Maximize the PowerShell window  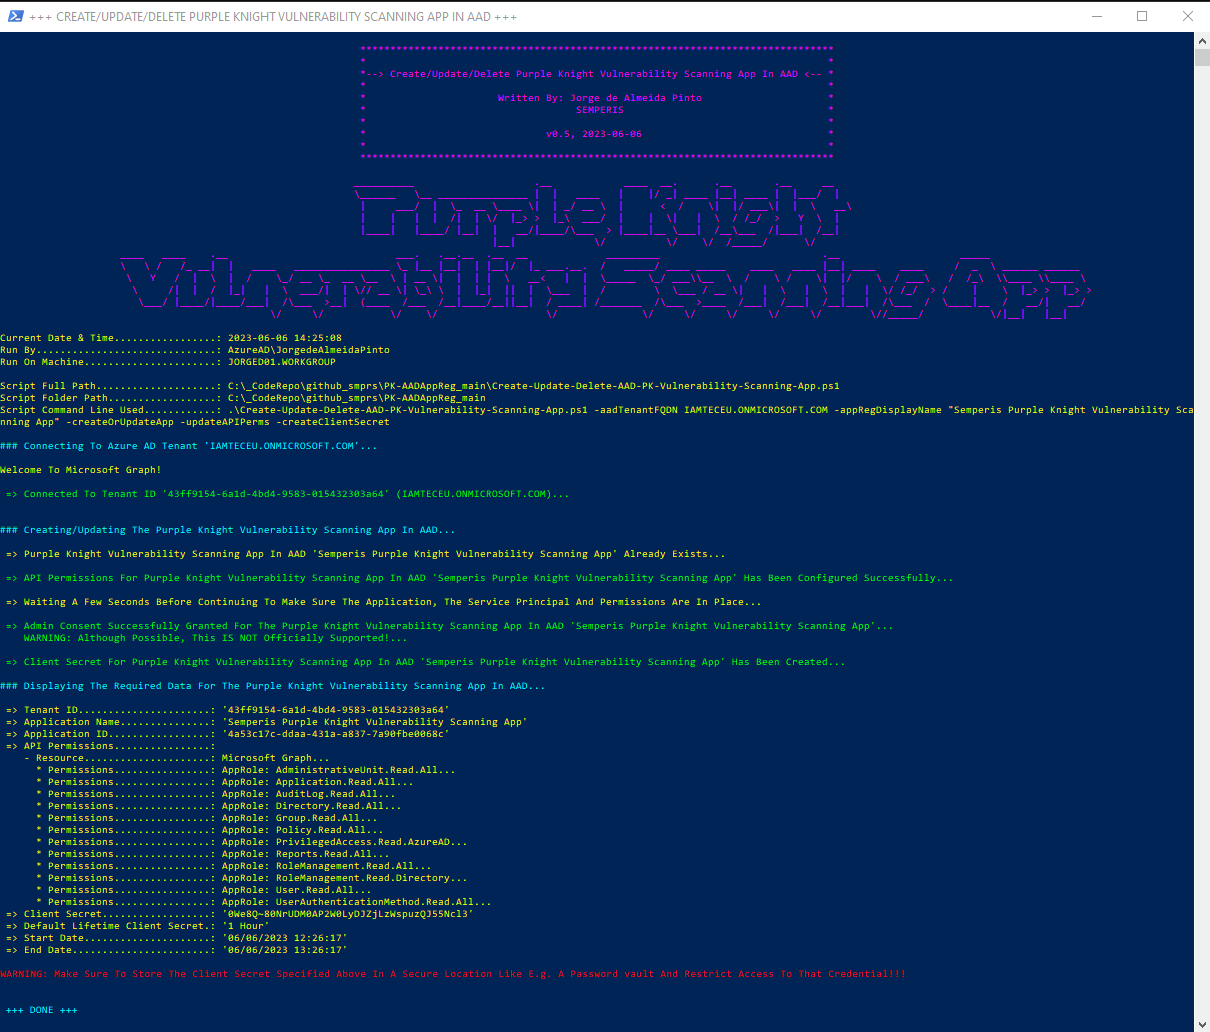click(1142, 16)
